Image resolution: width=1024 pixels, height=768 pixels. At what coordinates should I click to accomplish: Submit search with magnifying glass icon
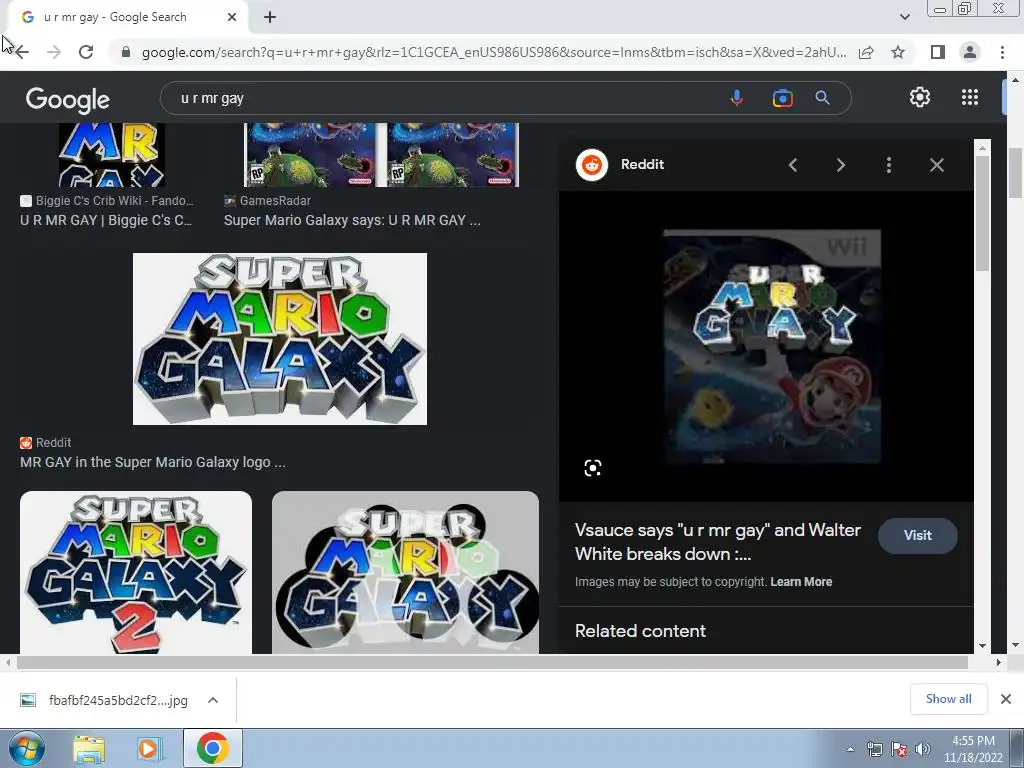(x=822, y=98)
